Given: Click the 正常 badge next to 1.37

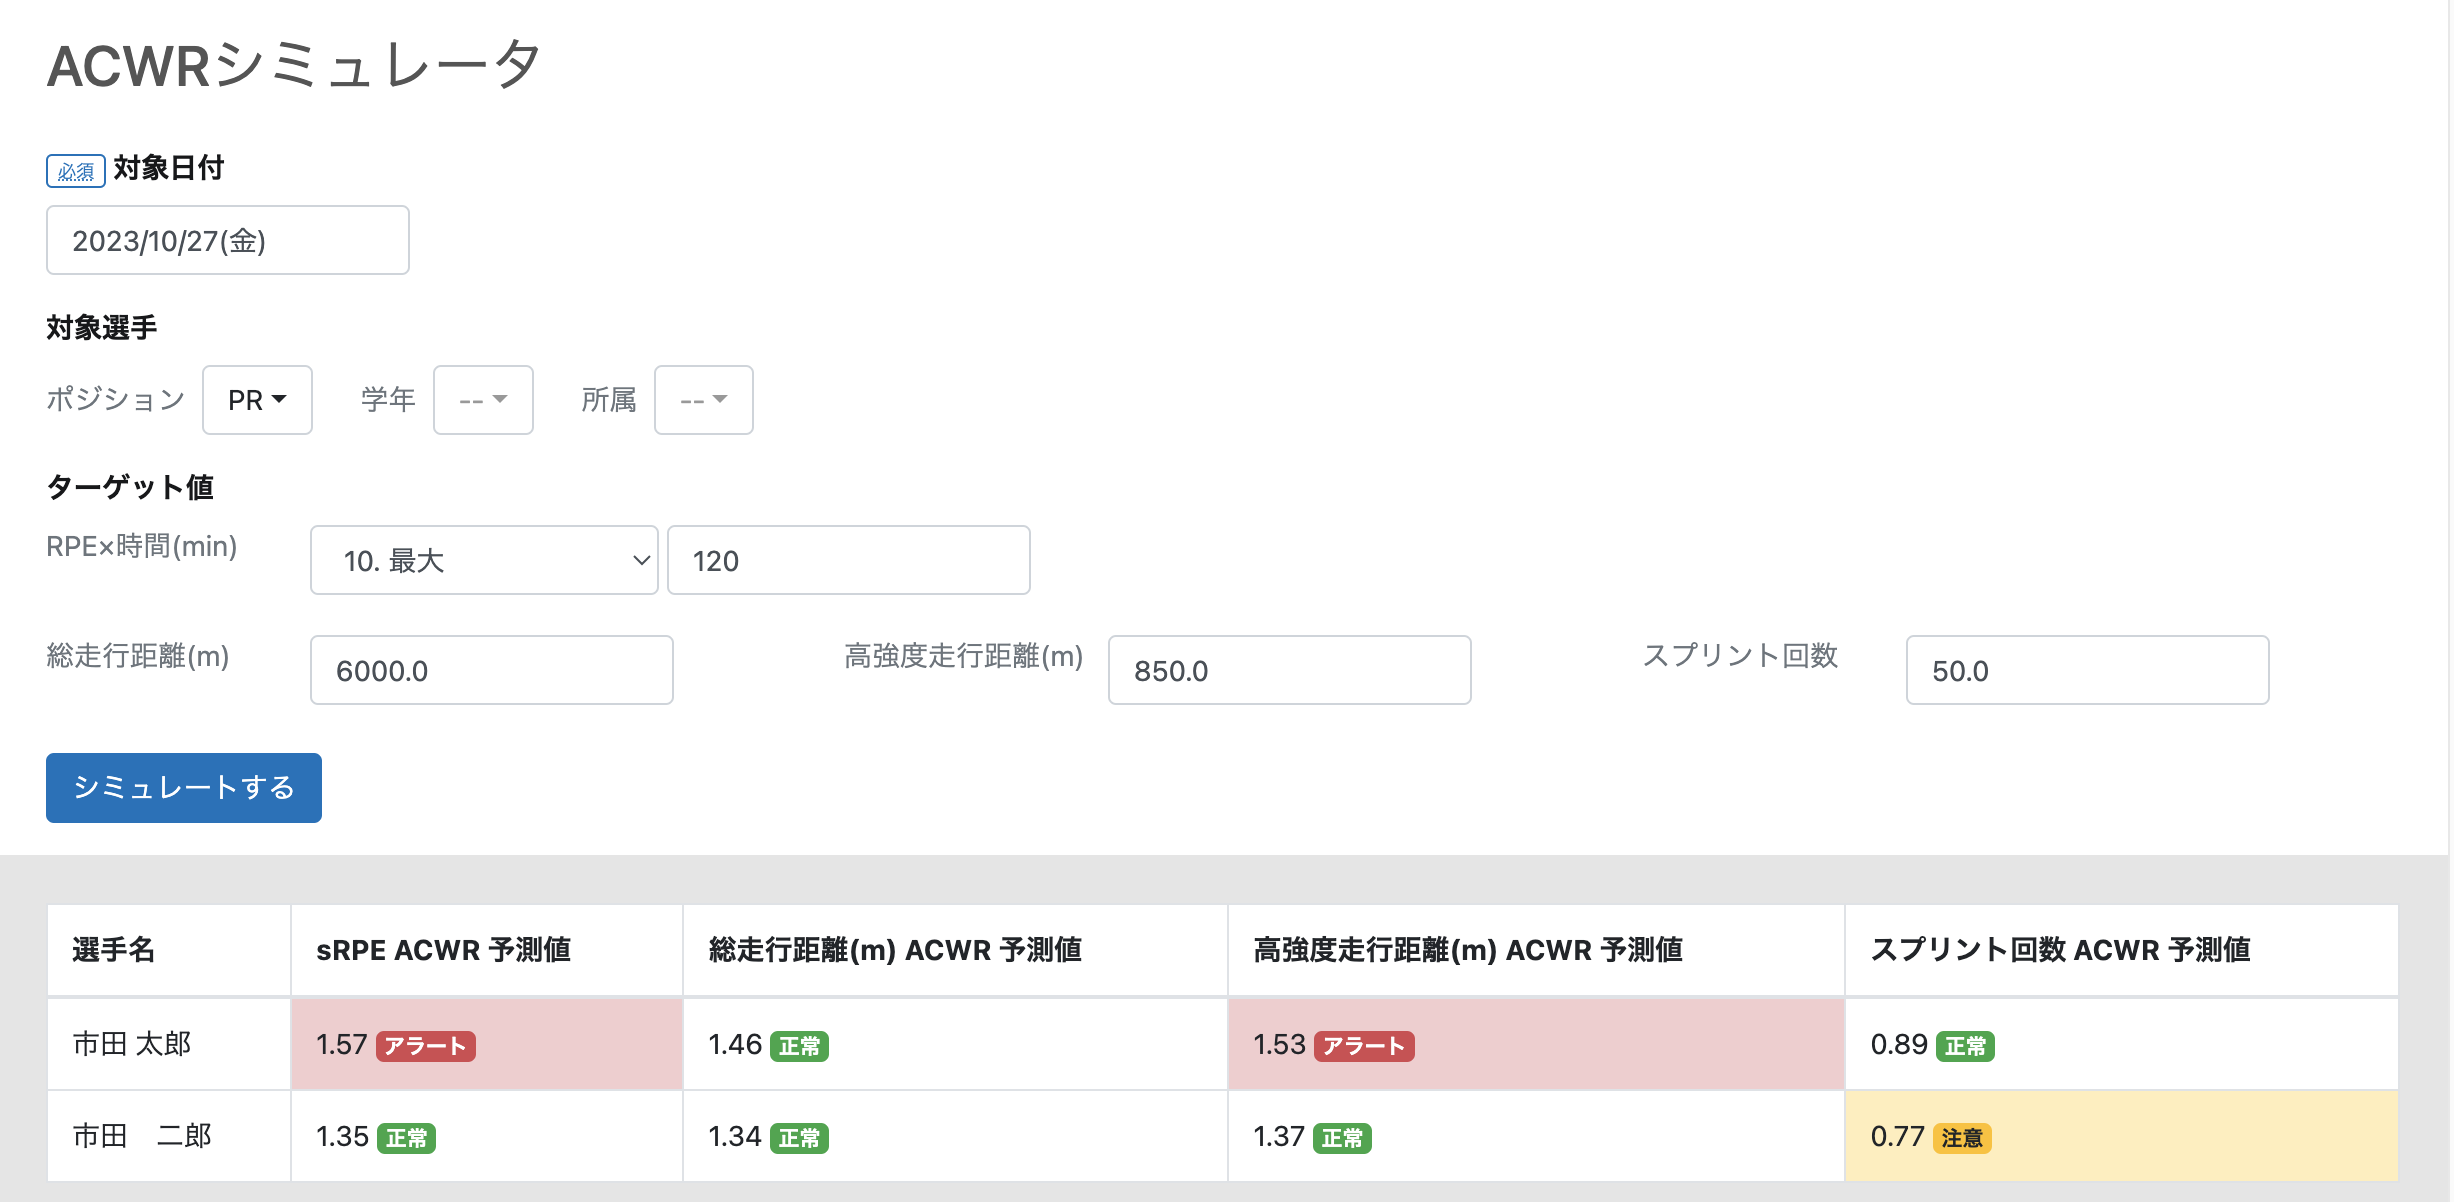Looking at the screenshot, I should click(x=1342, y=1138).
